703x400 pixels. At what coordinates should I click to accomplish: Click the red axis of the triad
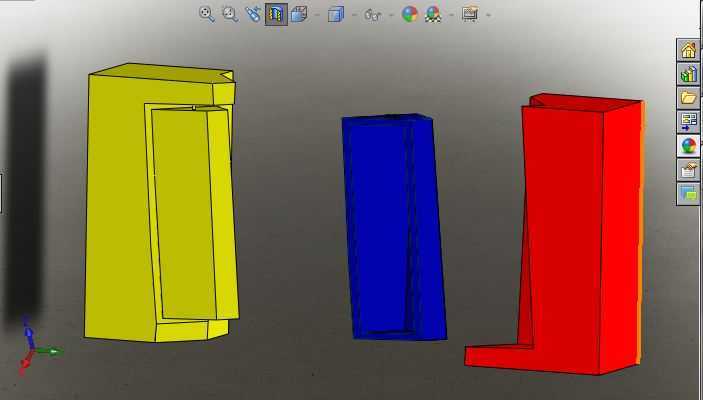click(x=25, y=363)
